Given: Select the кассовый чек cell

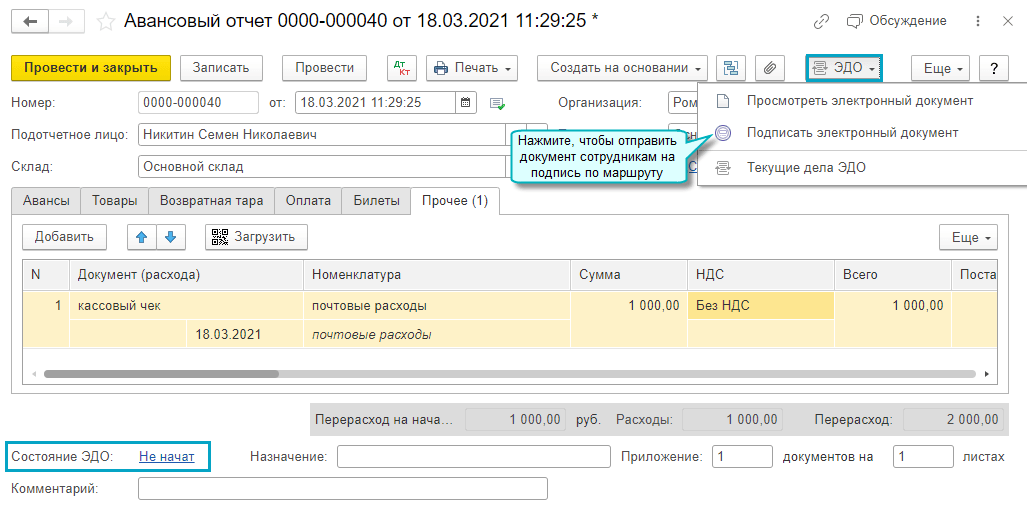Looking at the screenshot, I should coord(186,305).
